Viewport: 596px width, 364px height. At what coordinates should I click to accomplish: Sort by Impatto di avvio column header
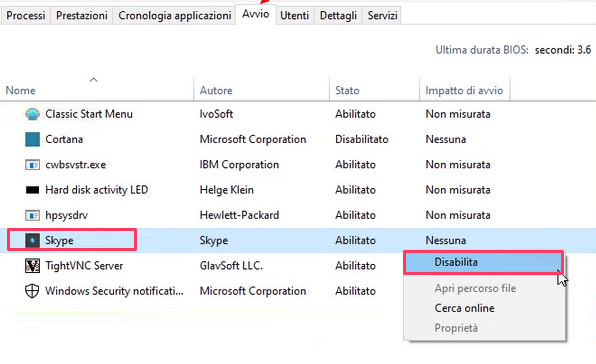point(464,90)
